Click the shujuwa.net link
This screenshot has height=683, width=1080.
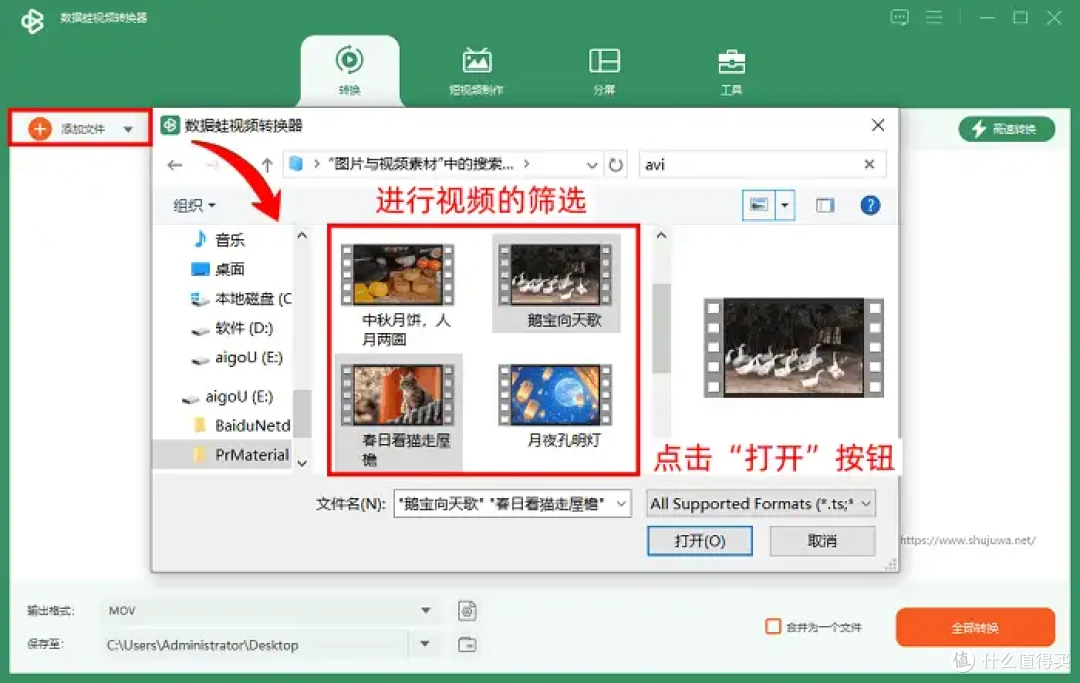coord(968,540)
